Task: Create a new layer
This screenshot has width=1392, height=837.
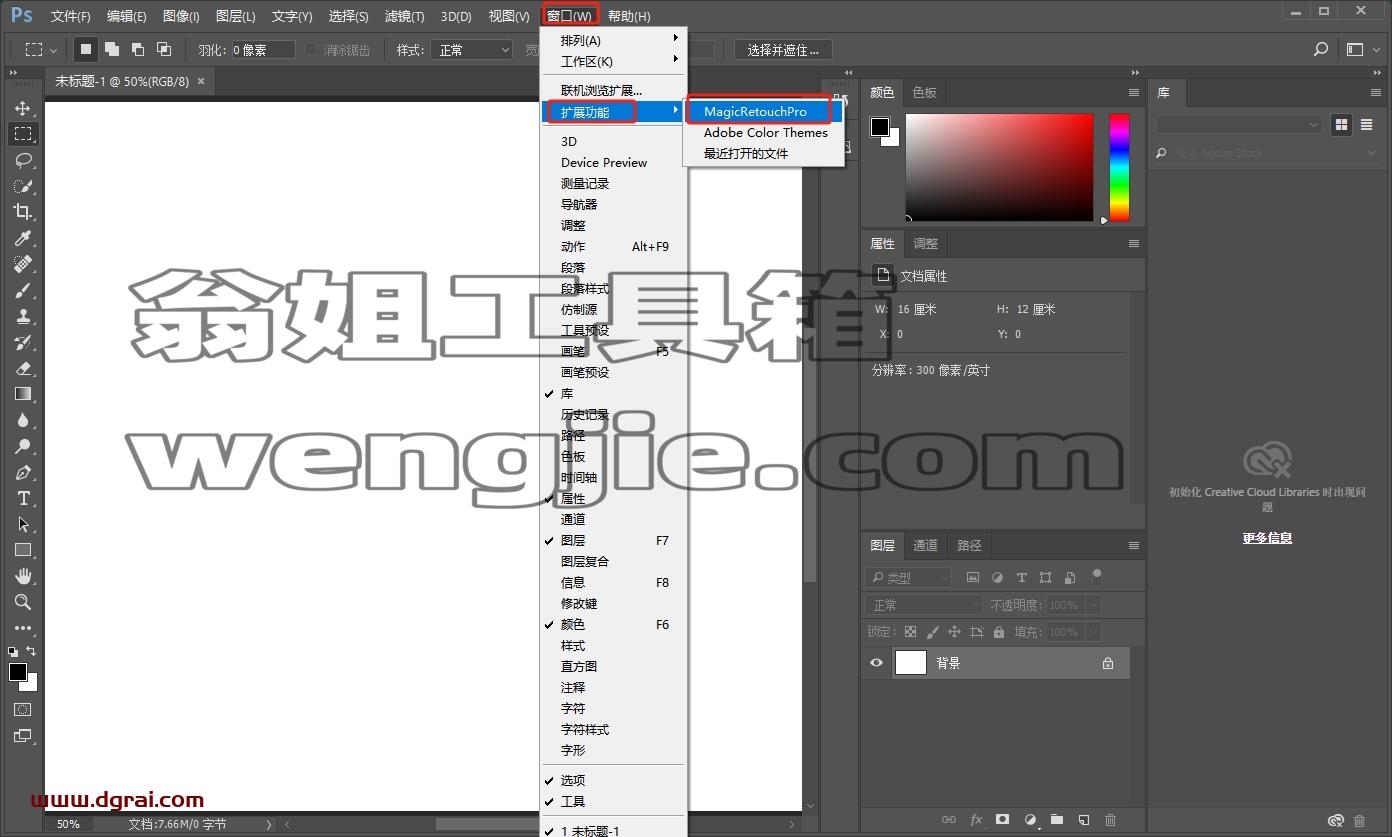Action: [x=1083, y=820]
